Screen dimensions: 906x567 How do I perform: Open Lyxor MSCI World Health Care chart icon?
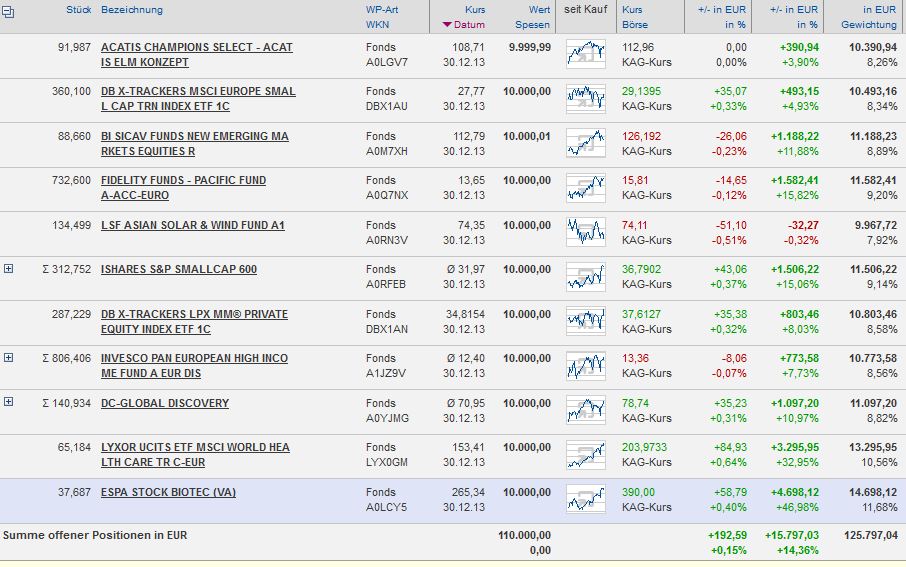coord(586,454)
